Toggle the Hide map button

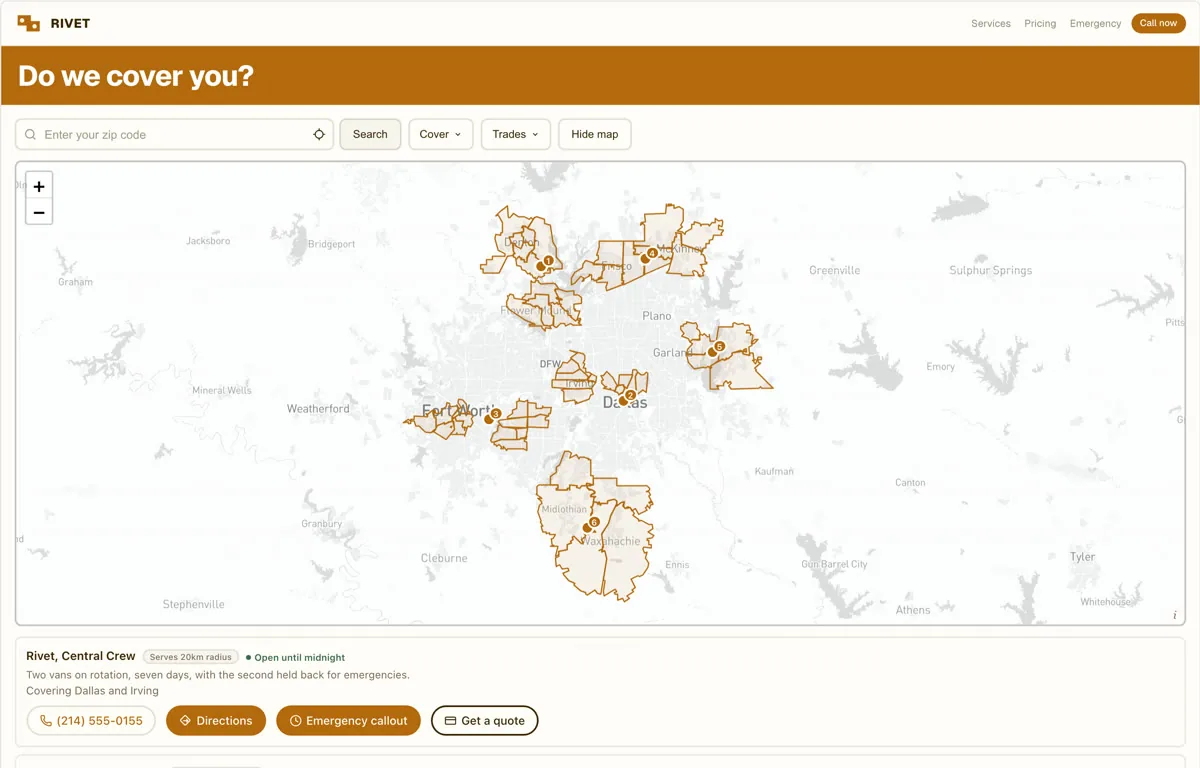pyautogui.click(x=595, y=134)
